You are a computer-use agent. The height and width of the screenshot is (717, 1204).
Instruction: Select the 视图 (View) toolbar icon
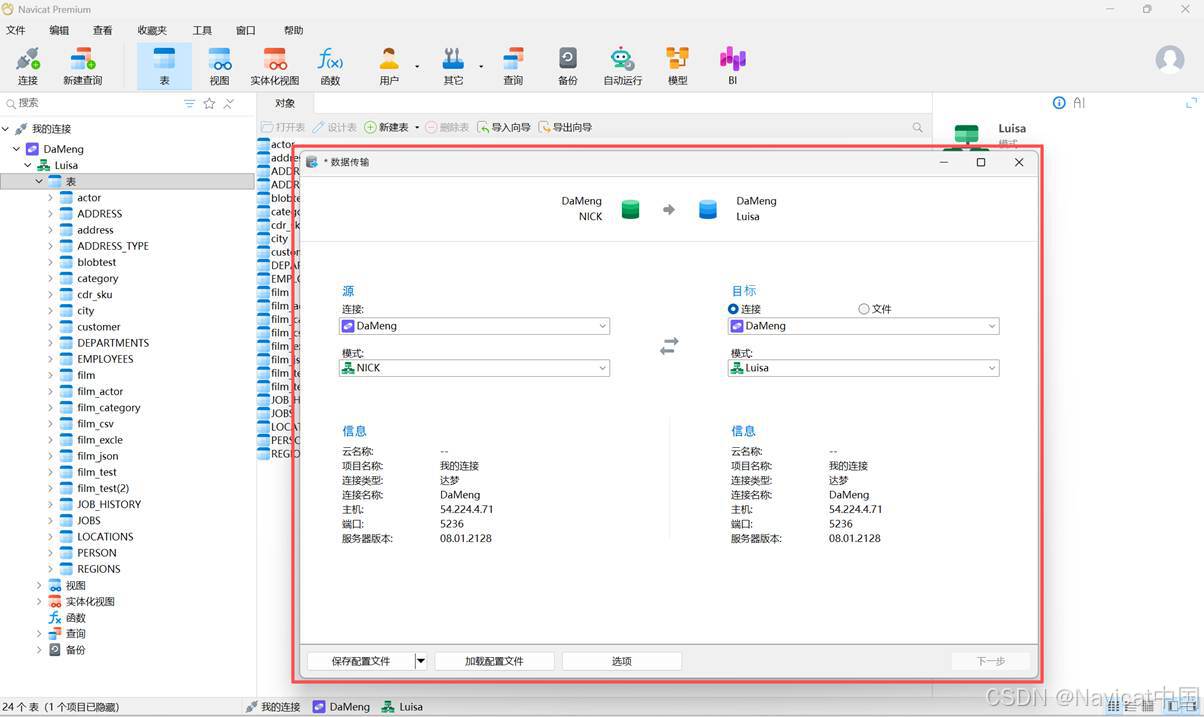(219, 66)
